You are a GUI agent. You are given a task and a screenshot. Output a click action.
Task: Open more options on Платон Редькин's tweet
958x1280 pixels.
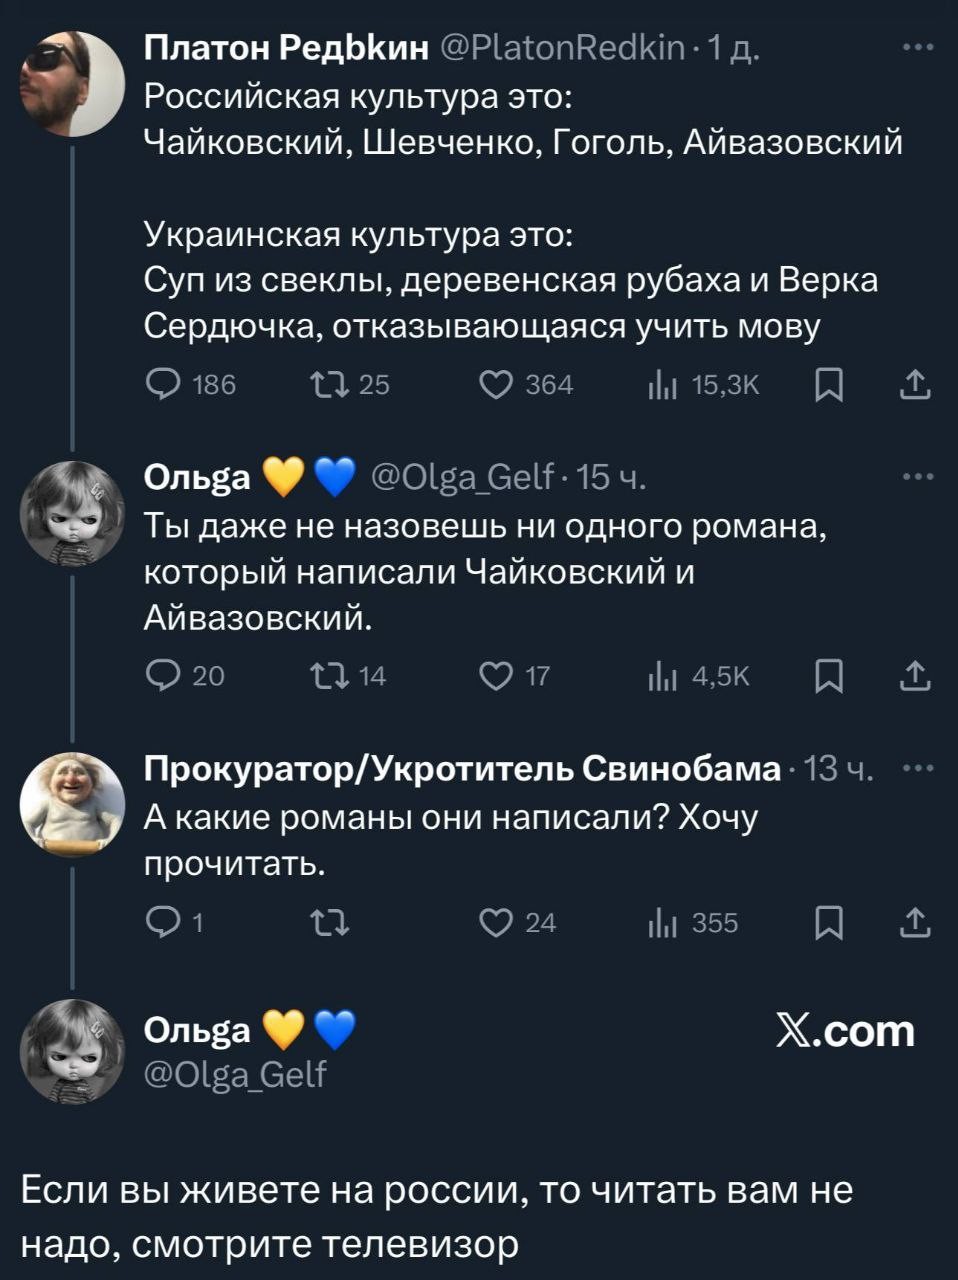point(917,47)
